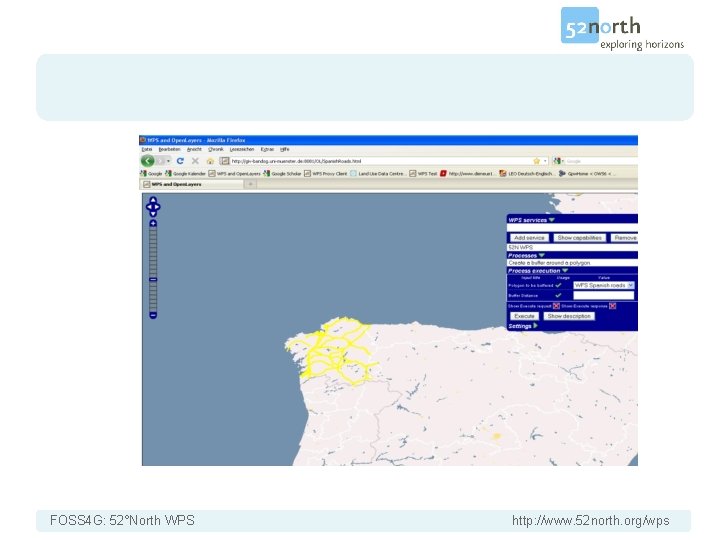720x540 pixels.
Task: Open the WPS Spanish roads dropdown
Action: pyautogui.click(x=604, y=285)
